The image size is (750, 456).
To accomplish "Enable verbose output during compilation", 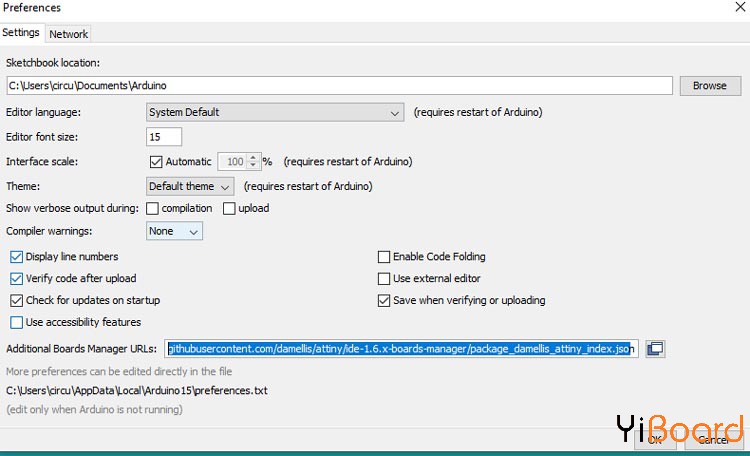I will coord(153,209).
